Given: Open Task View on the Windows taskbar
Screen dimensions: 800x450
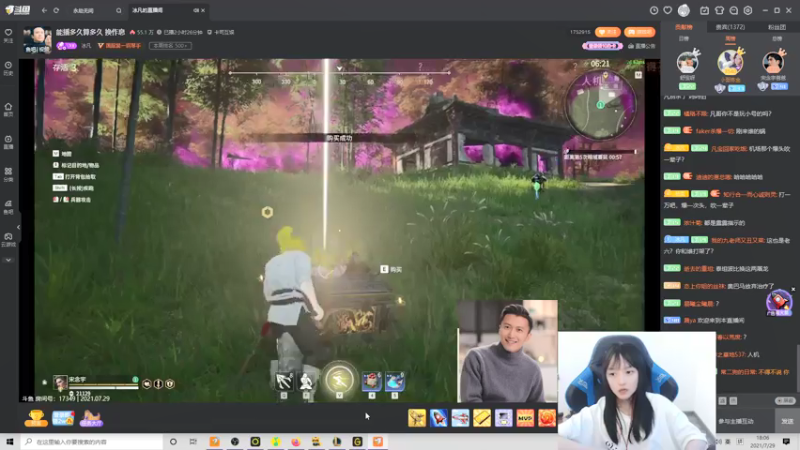Looking at the screenshot, I should 193,442.
